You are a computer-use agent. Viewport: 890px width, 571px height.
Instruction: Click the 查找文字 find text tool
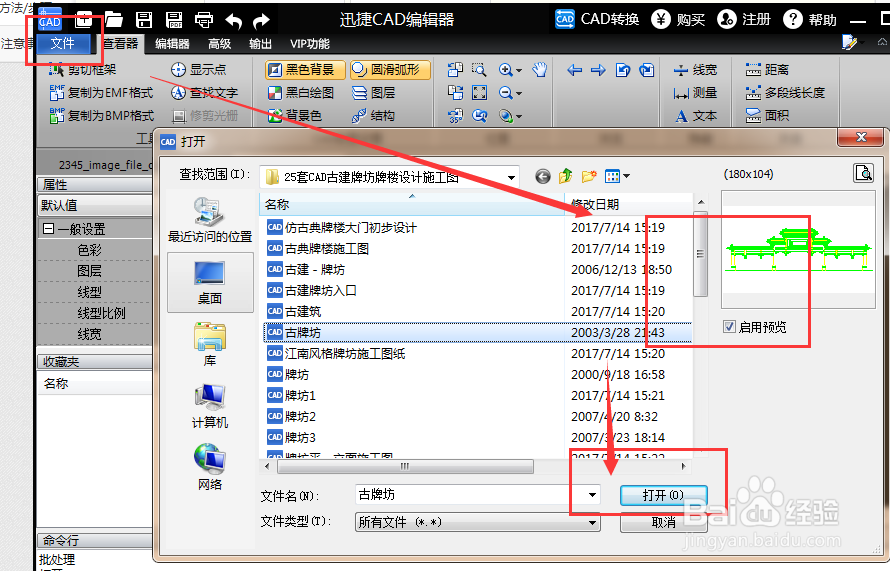coord(204,93)
